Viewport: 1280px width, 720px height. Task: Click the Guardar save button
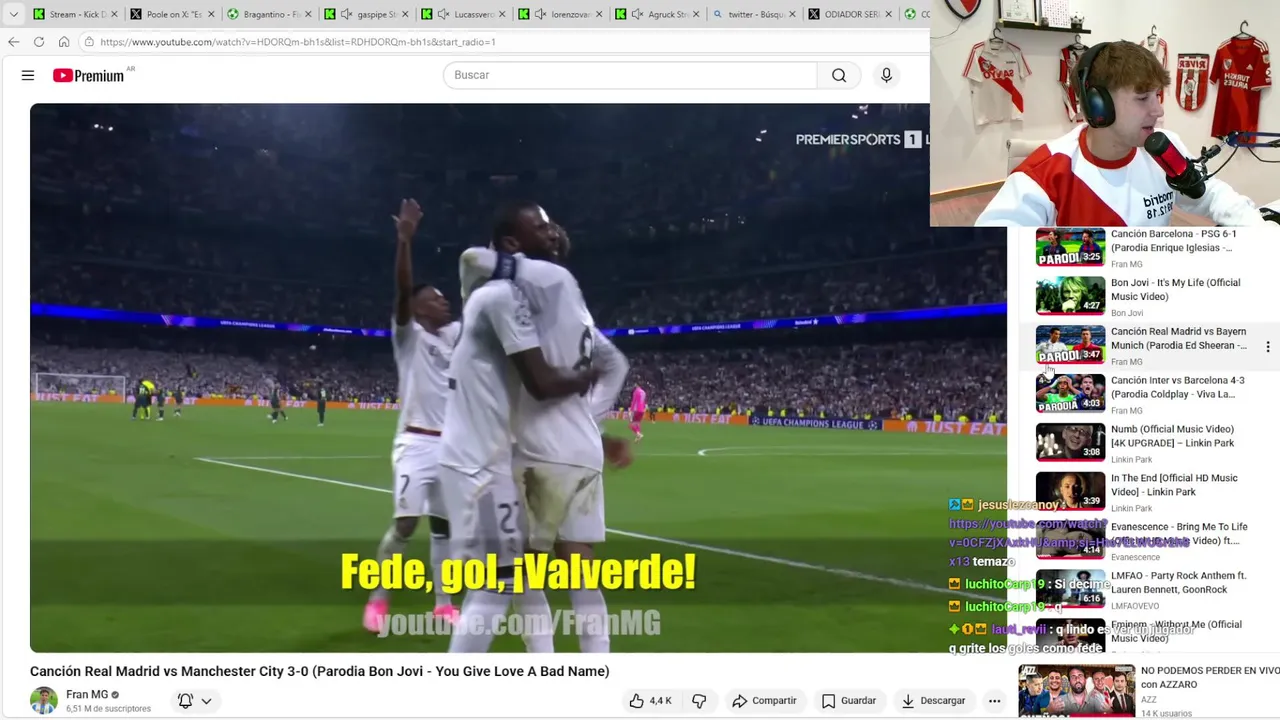849,701
